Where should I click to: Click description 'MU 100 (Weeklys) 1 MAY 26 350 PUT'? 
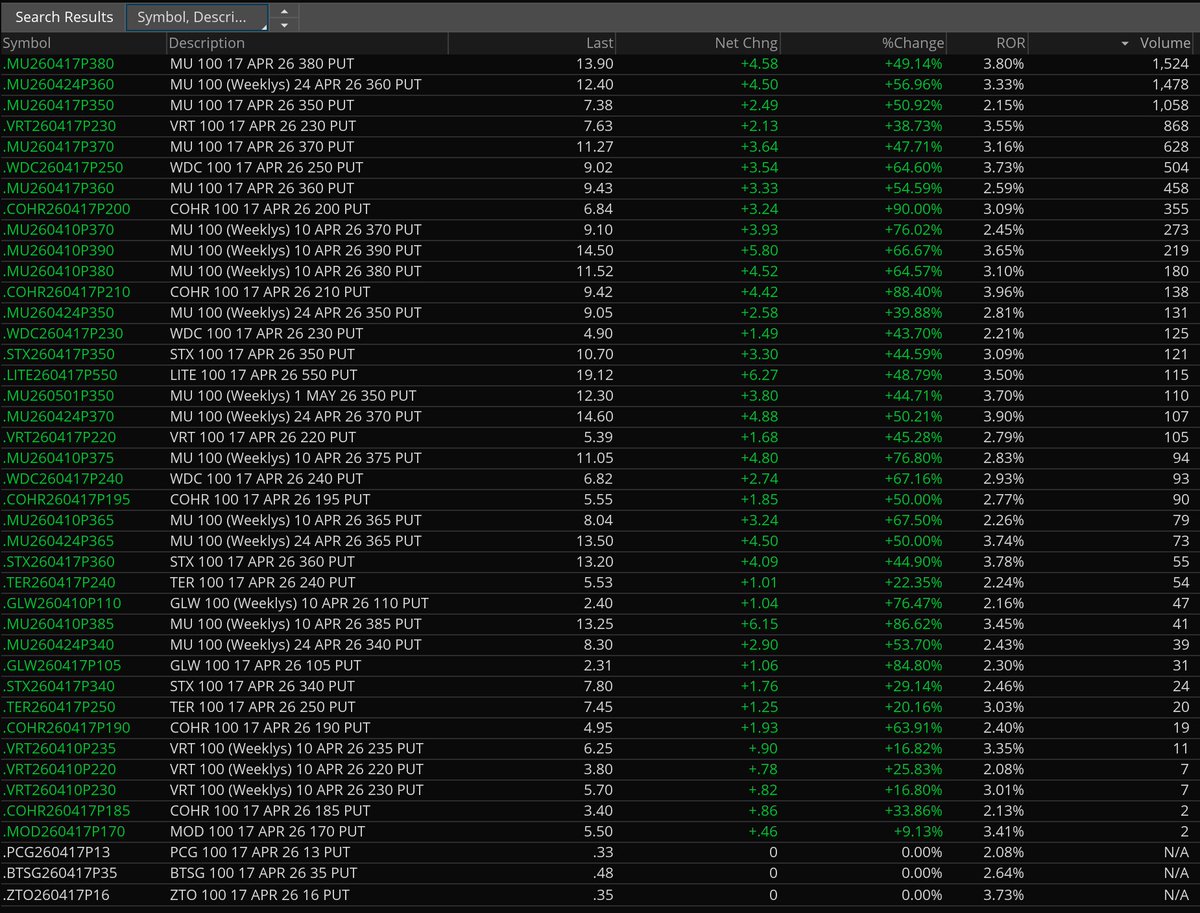294,396
